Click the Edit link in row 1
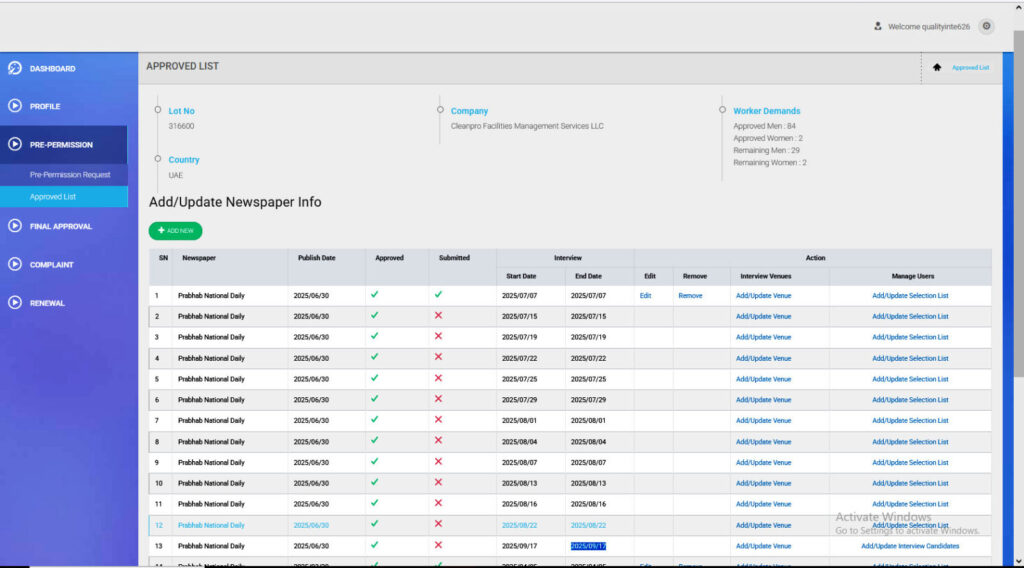This screenshot has height=568, width=1024. [x=646, y=296]
